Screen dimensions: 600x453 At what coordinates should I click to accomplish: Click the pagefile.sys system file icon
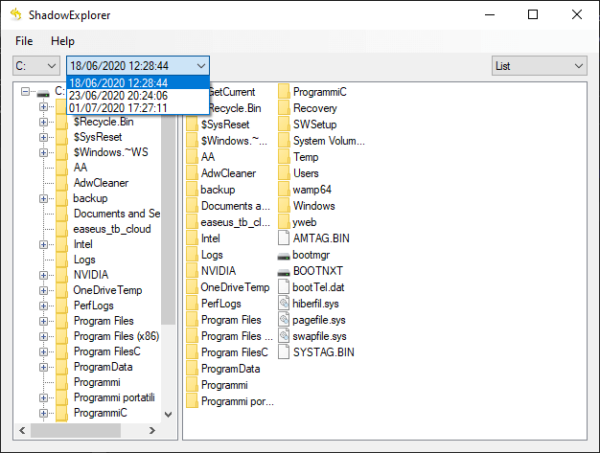284,319
